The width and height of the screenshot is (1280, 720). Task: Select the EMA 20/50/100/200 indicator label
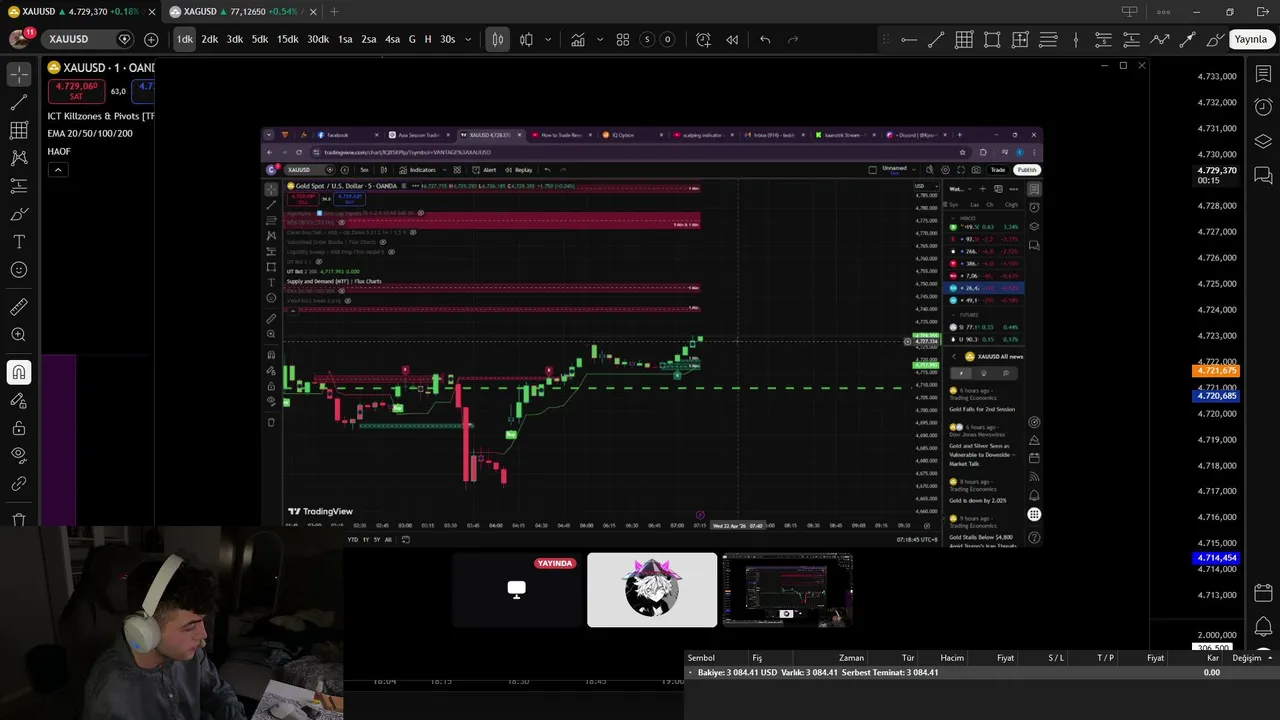click(x=90, y=133)
